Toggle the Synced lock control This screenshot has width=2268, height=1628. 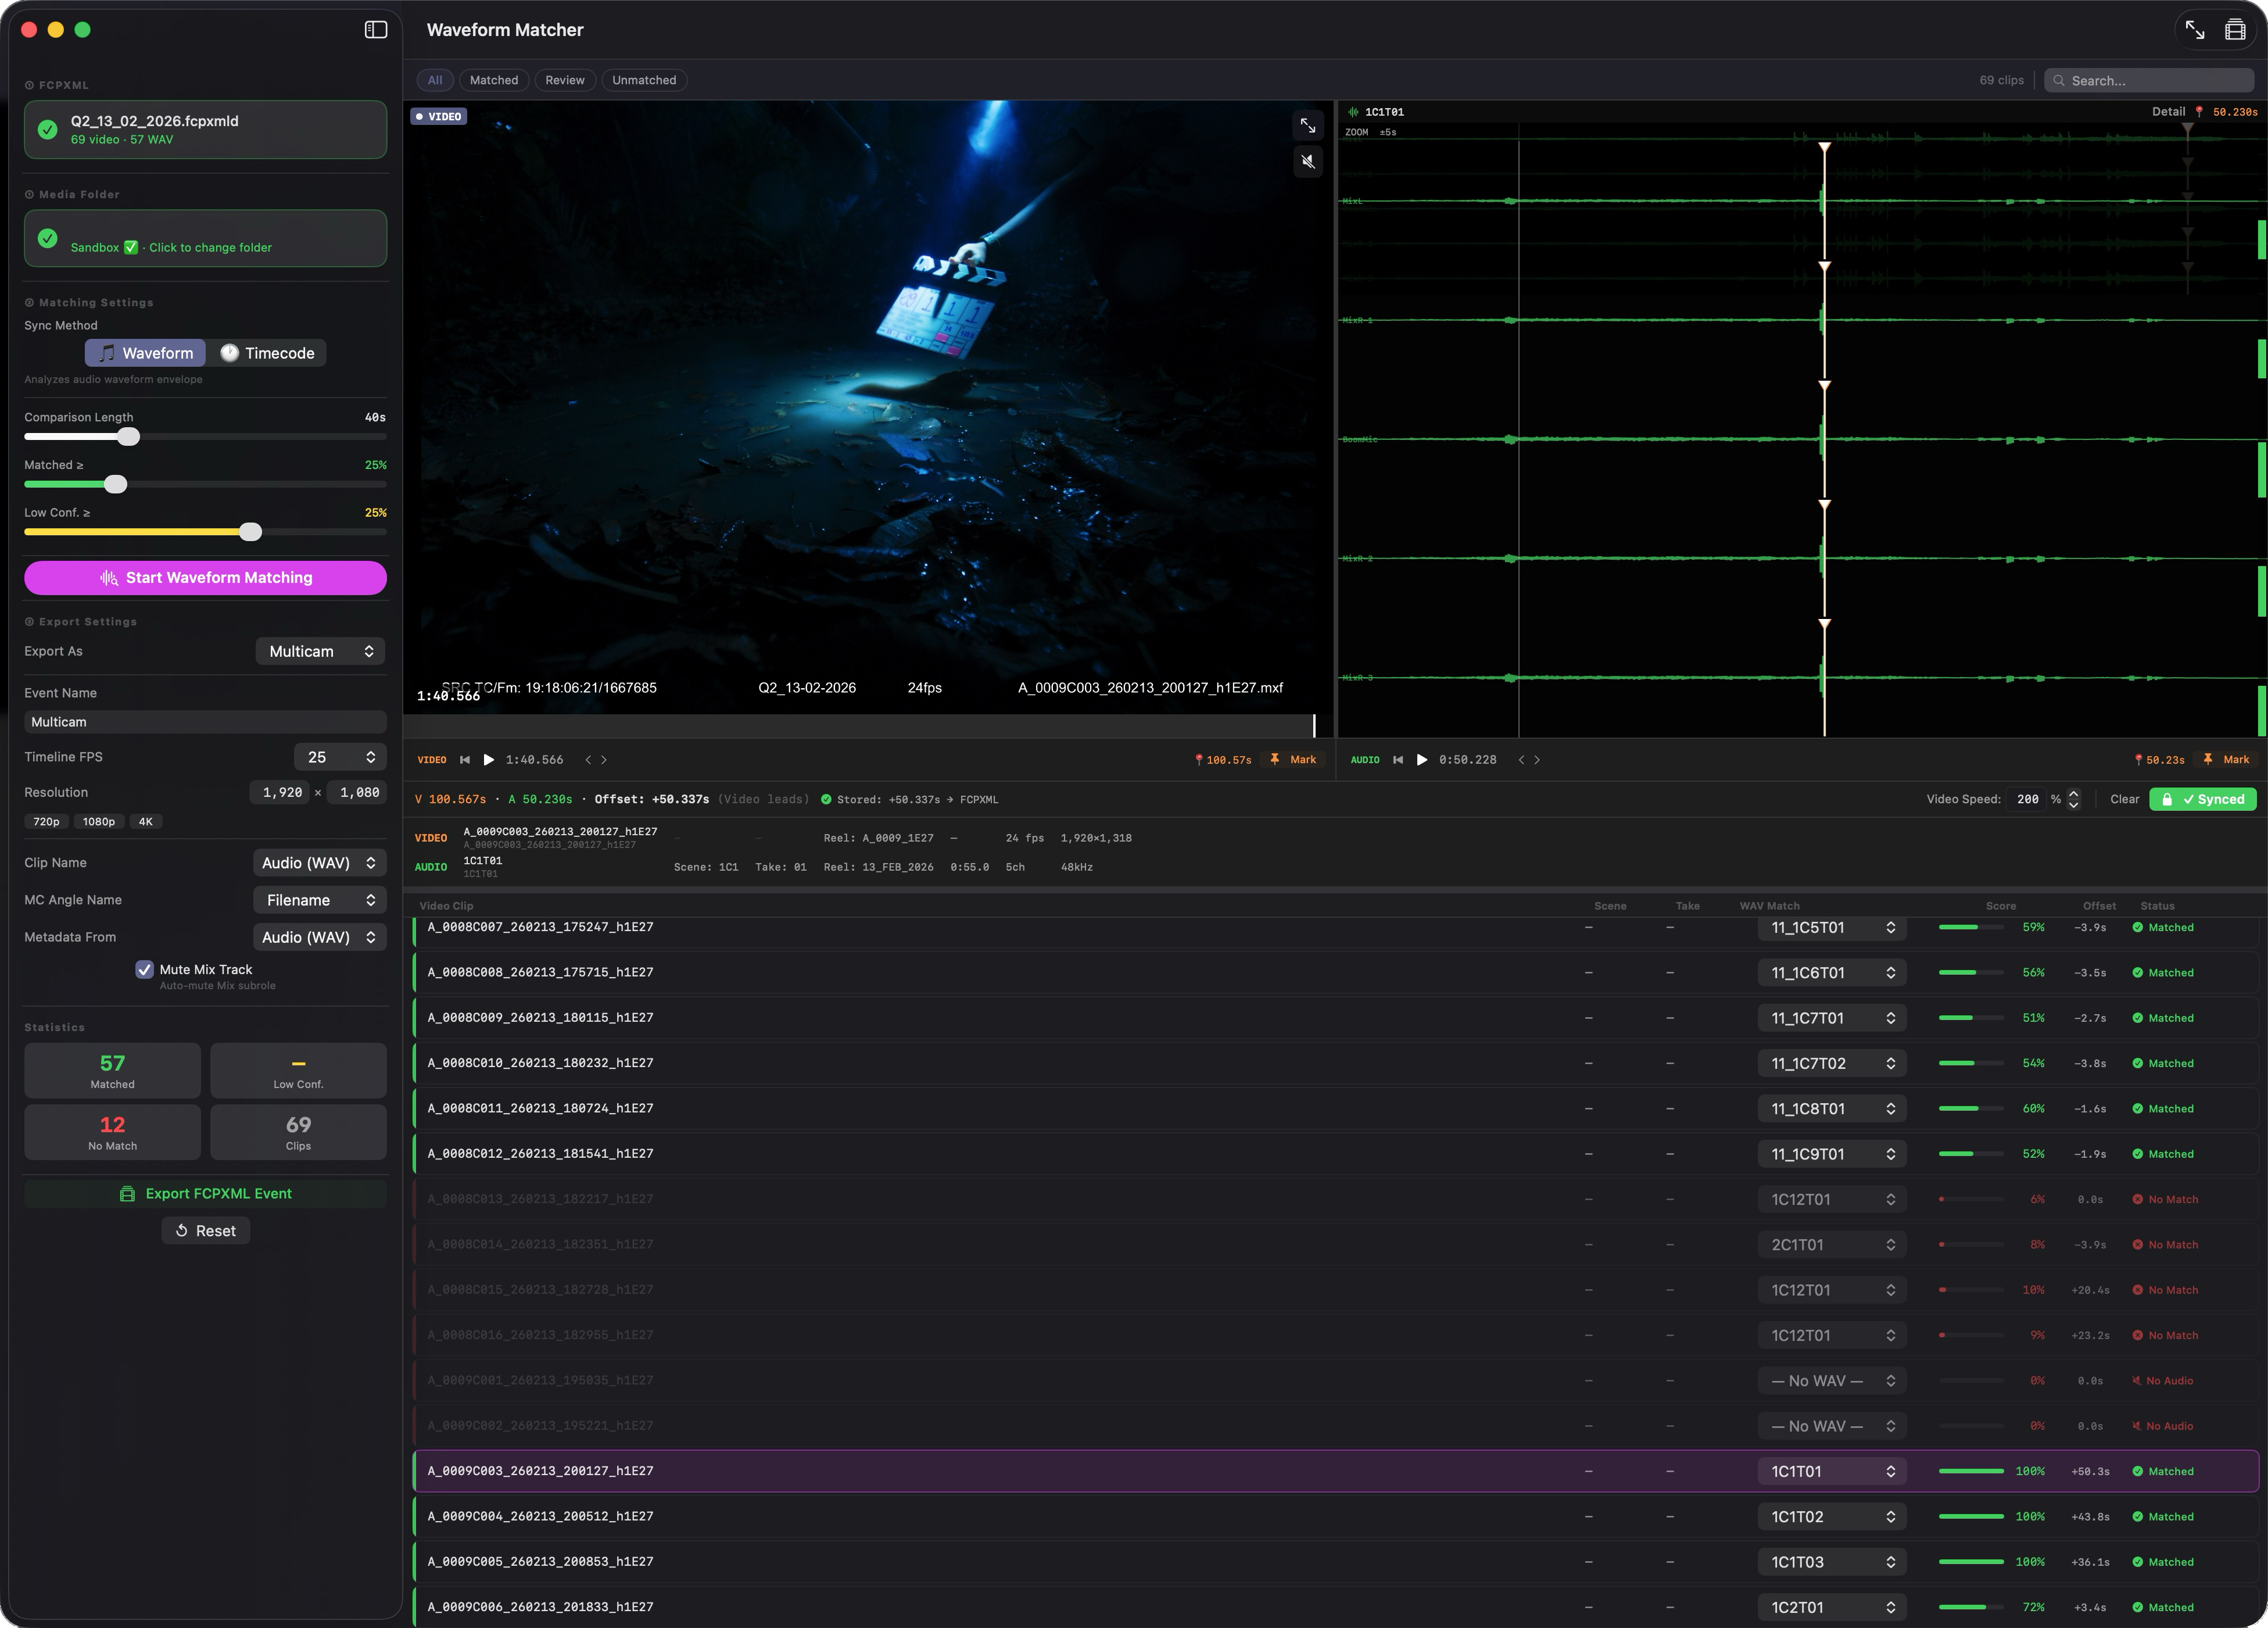(x=2204, y=799)
